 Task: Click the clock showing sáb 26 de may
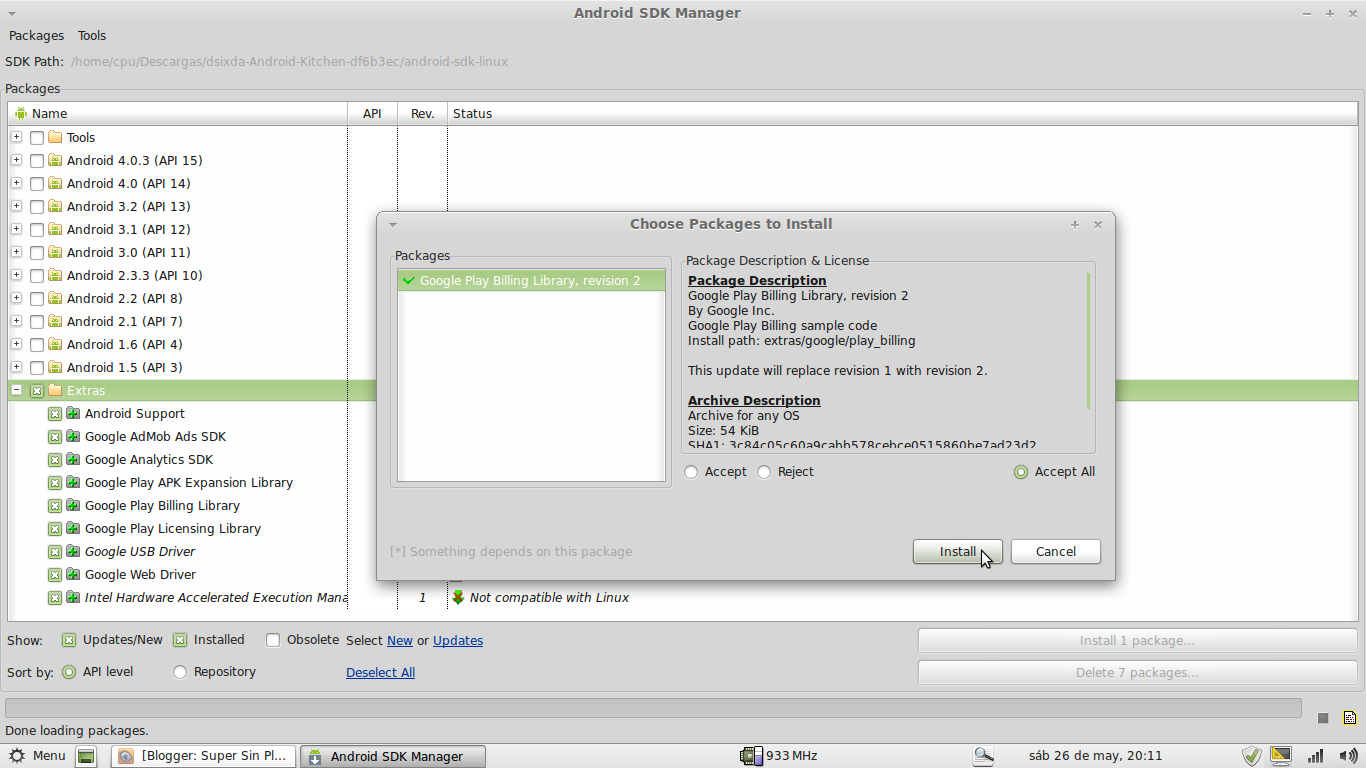click(x=1095, y=756)
